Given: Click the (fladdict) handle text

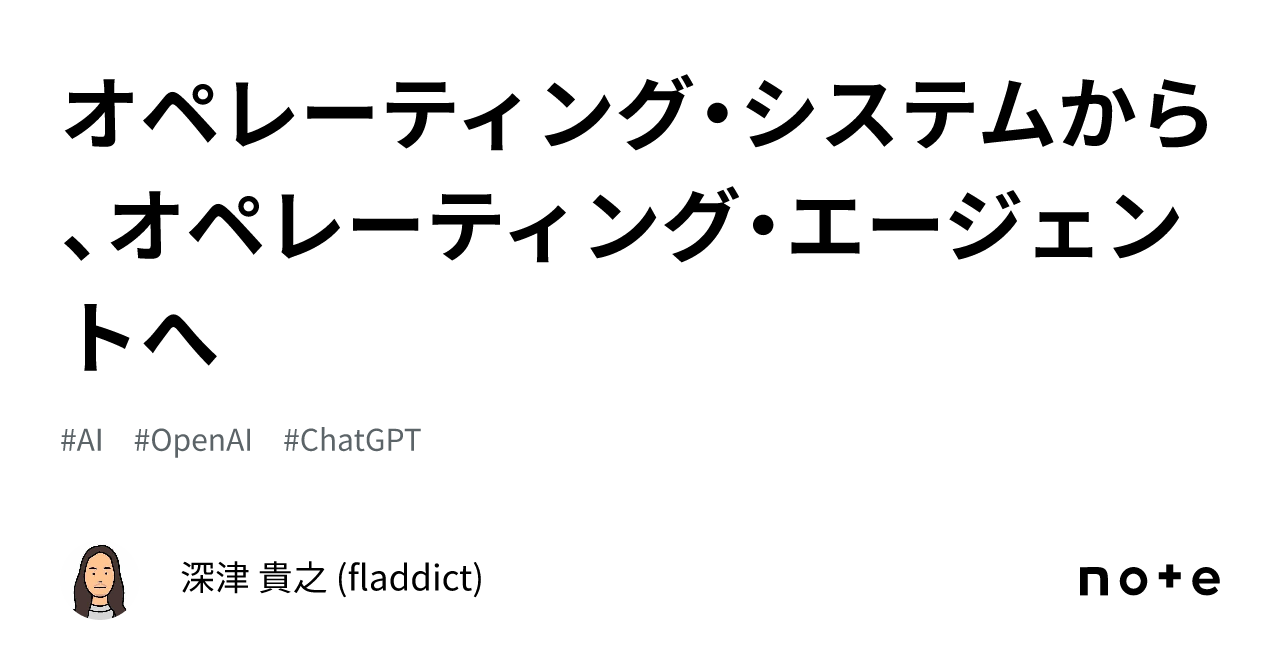Looking at the screenshot, I should (411, 579).
